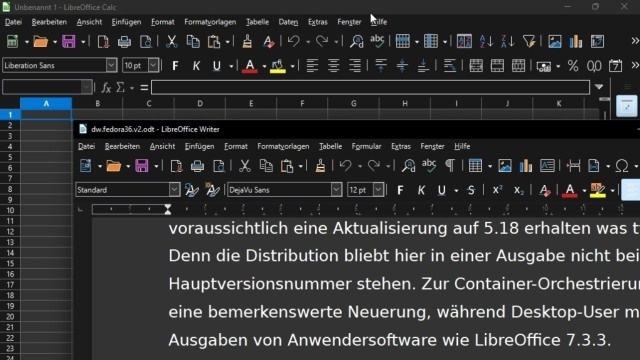The height and width of the screenshot is (360, 640).
Task: Toggle italic K in the Calc formatting bar
Action: (x=196, y=66)
